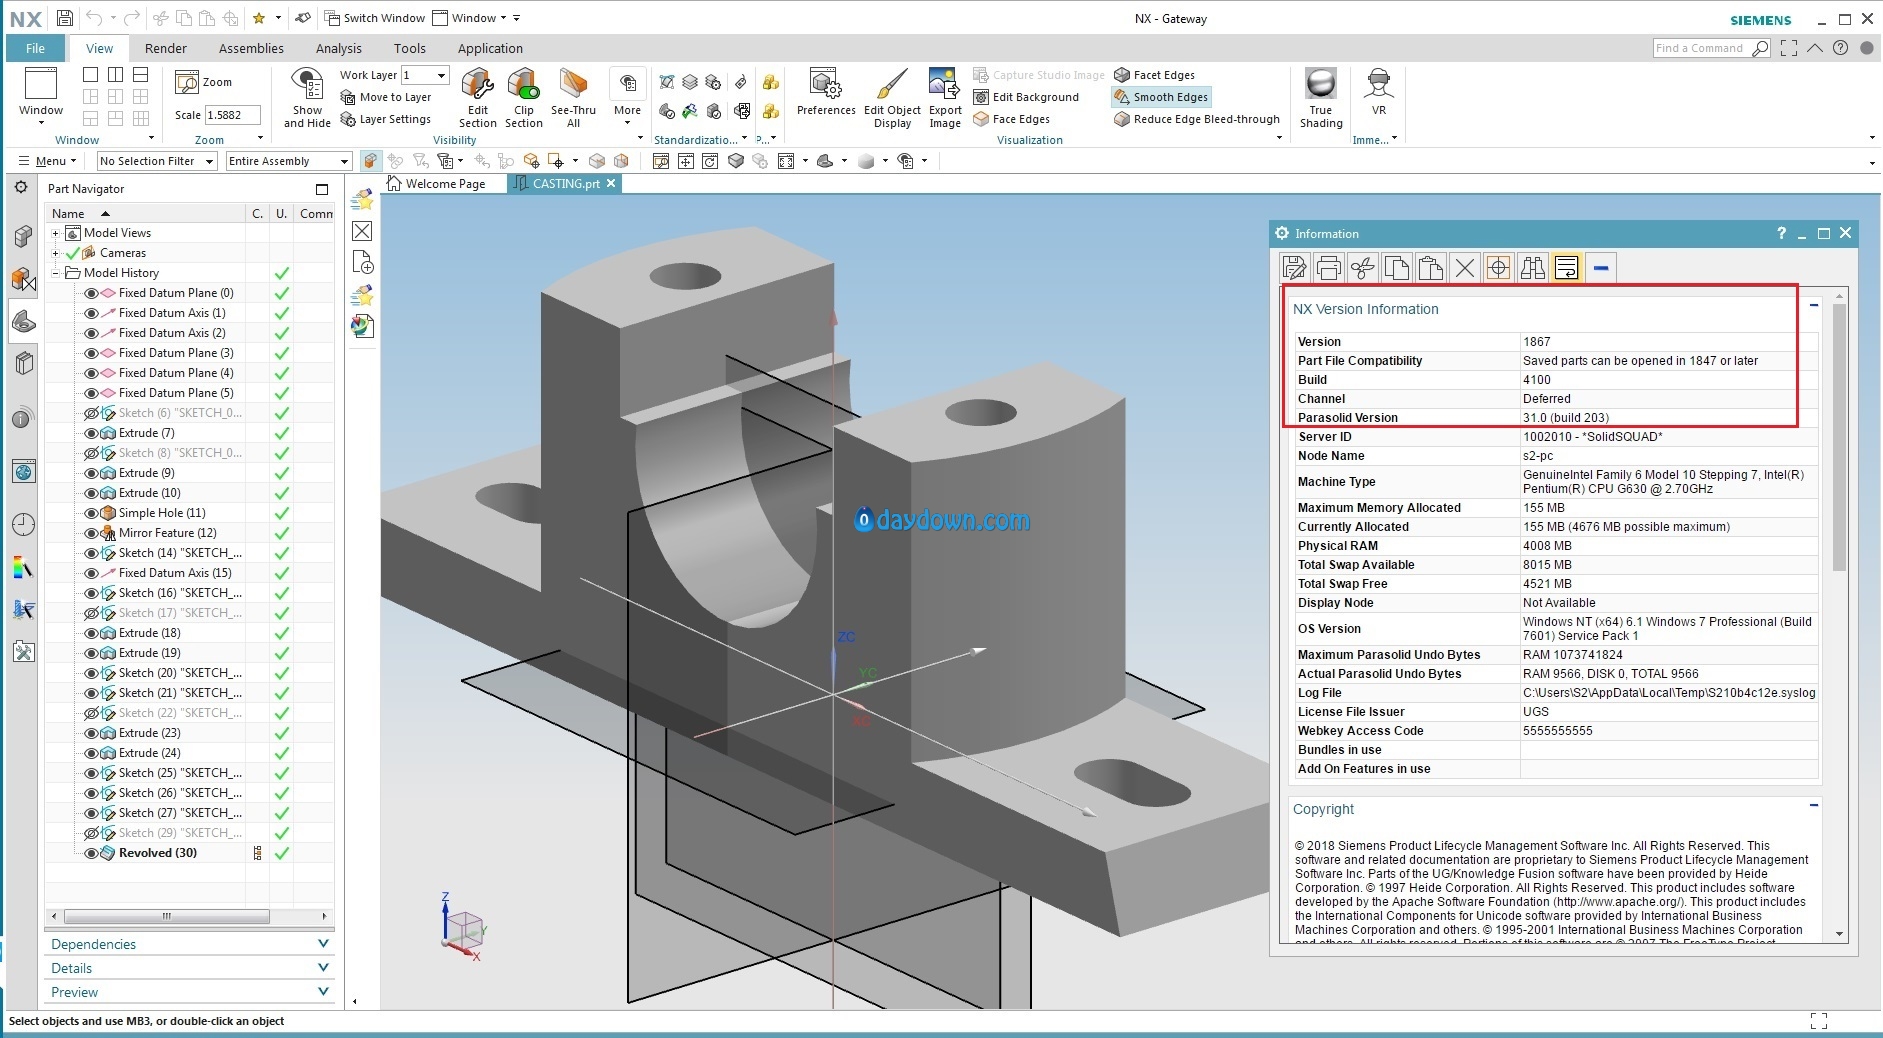Toggle the Cameras check mark

click(x=72, y=253)
